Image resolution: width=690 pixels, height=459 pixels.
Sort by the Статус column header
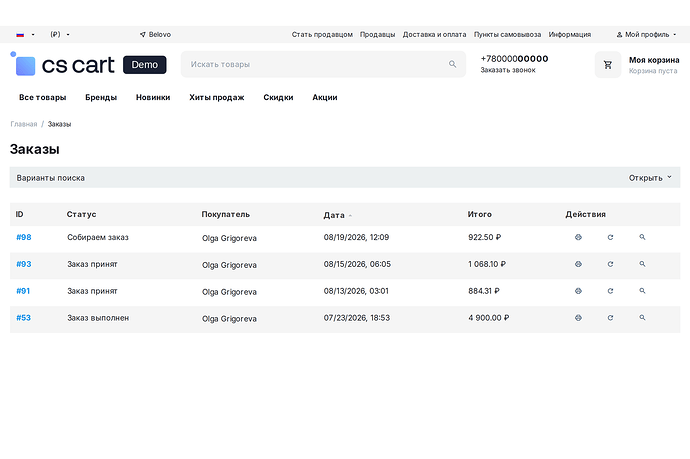[x=81, y=214]
